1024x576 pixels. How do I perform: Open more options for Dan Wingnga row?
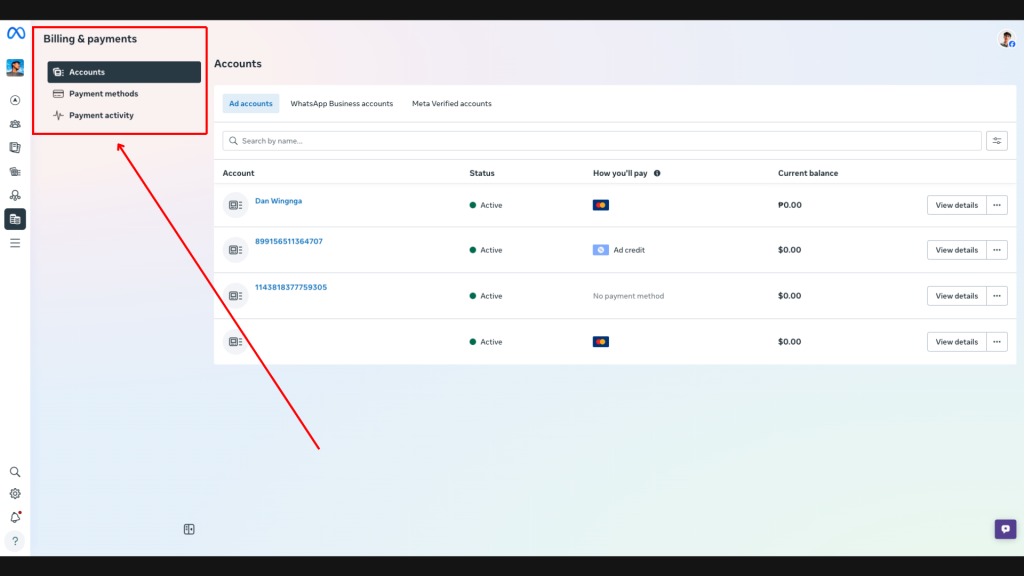pyautogui.click(x=997, y=205)
